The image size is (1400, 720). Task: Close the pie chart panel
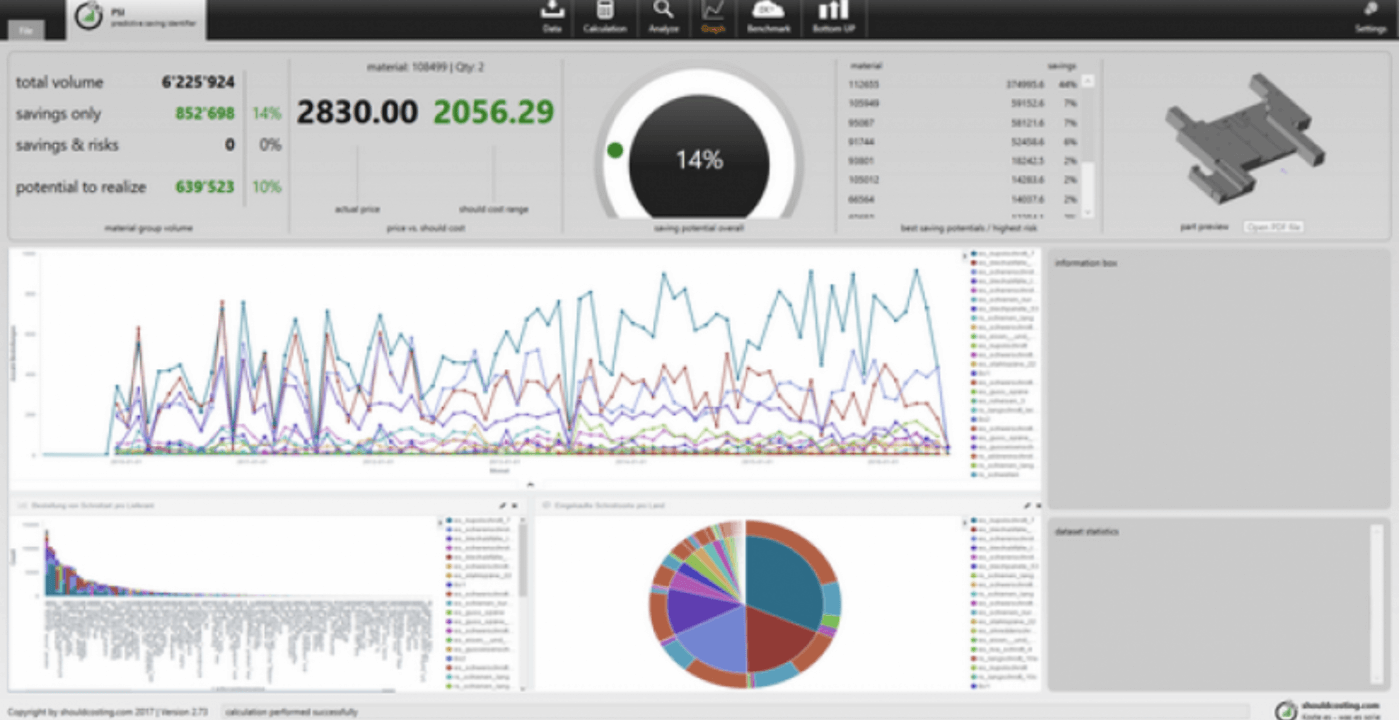pyautogui.click(x=1038, y=506)
